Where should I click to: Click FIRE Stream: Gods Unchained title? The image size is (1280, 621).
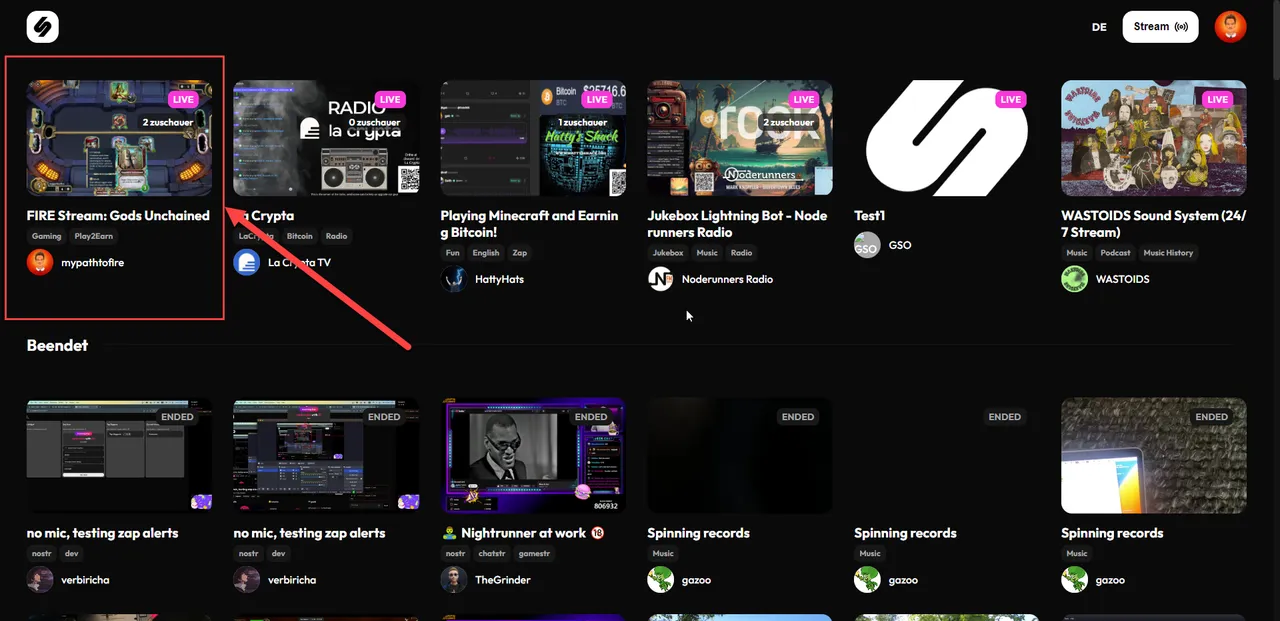[x=118, y=216]
